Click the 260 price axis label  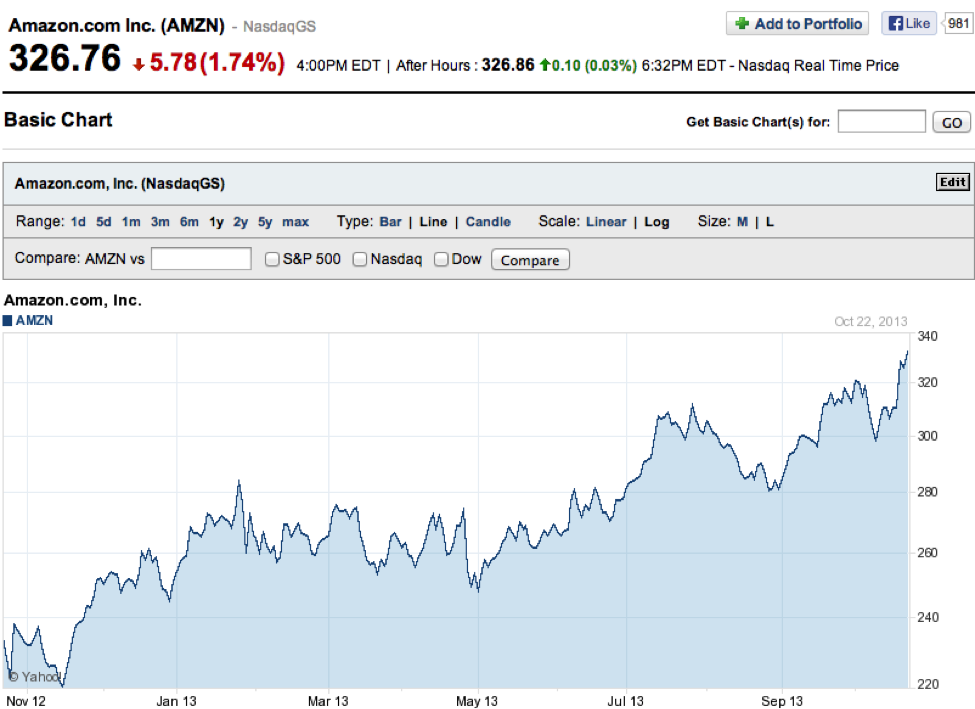click(927, 552)
